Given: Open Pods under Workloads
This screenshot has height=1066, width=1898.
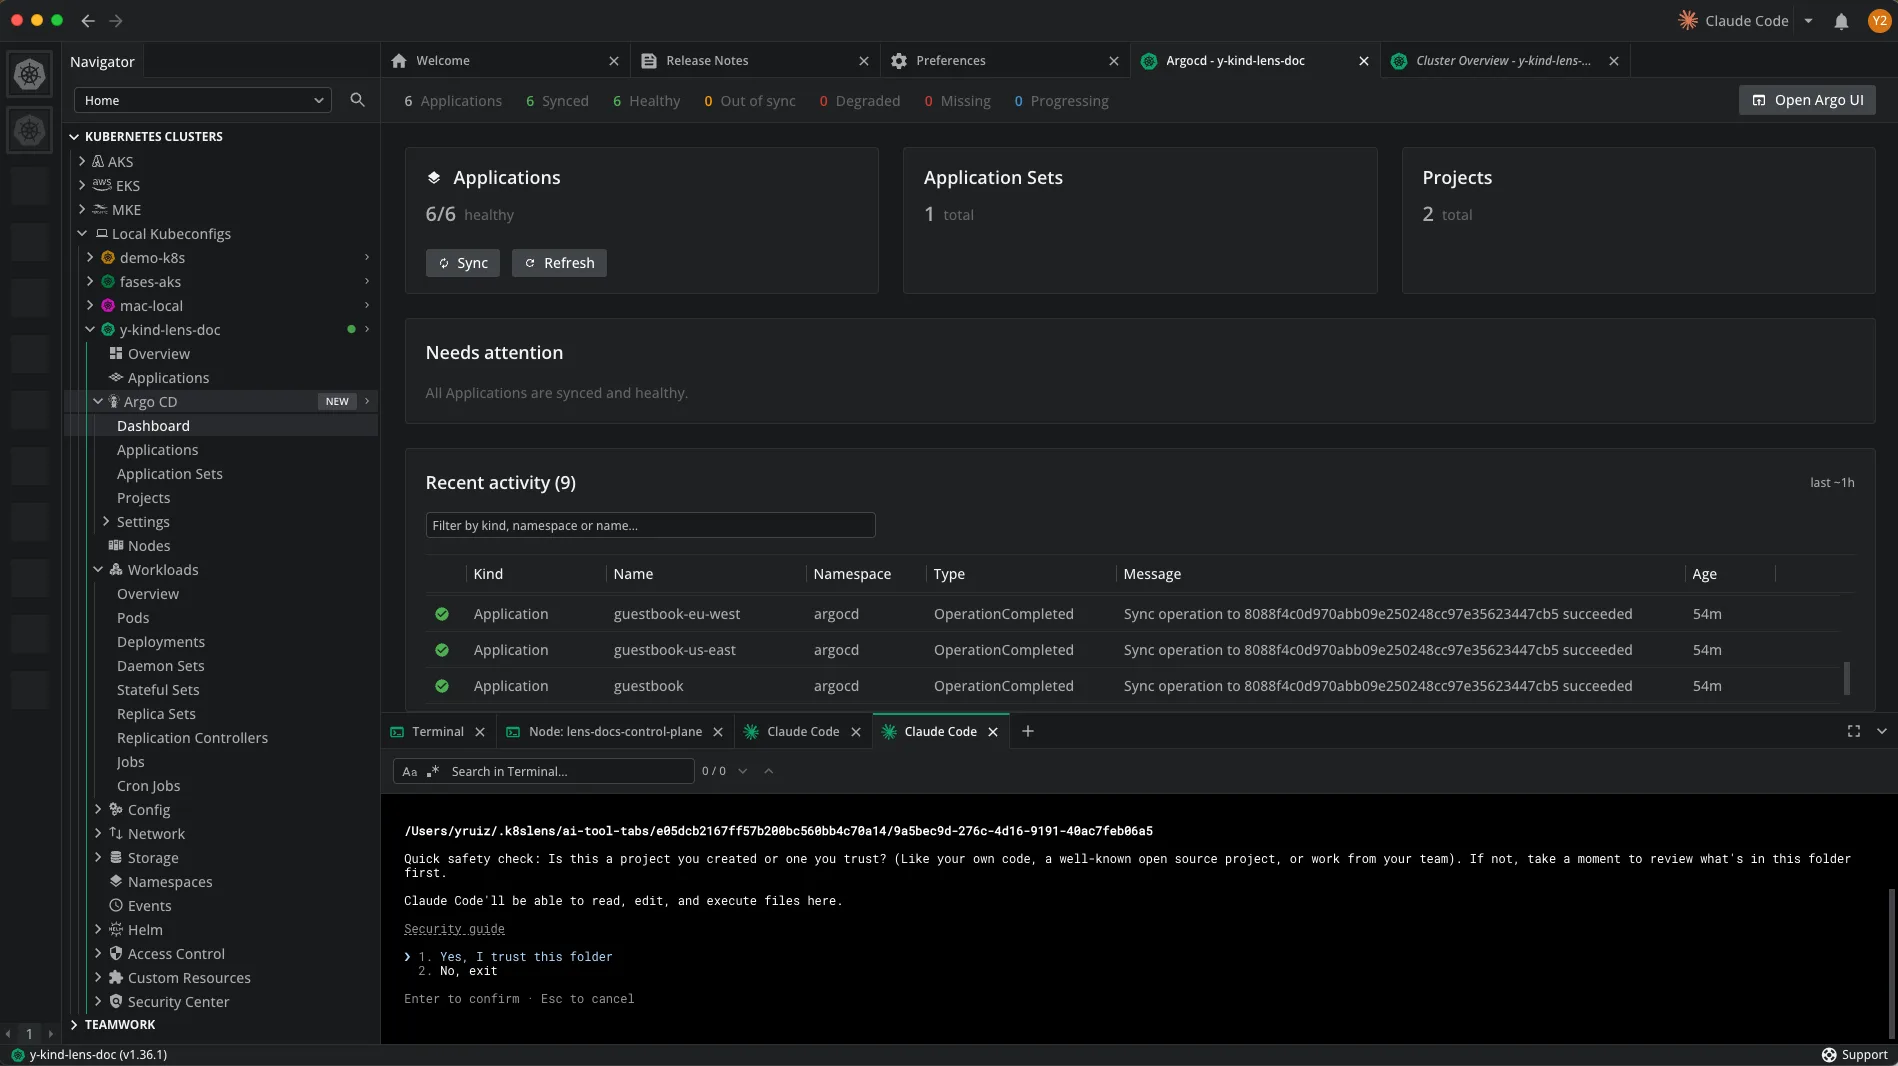Looking at the screenshot, I should (x=133, y=618).
